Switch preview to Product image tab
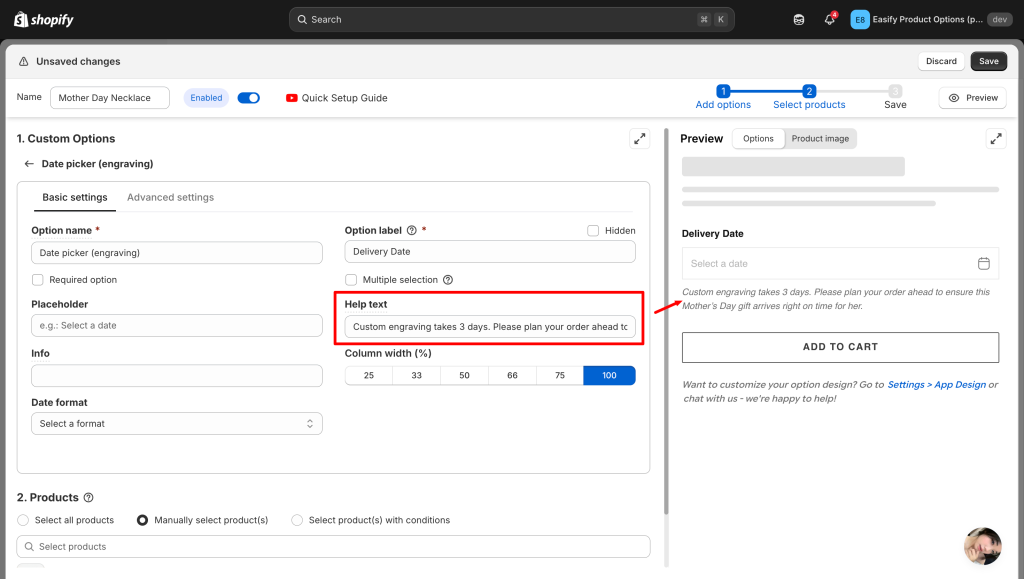Screen dimensions: 1024x579 pyautogui.click(x=820, y=139)
